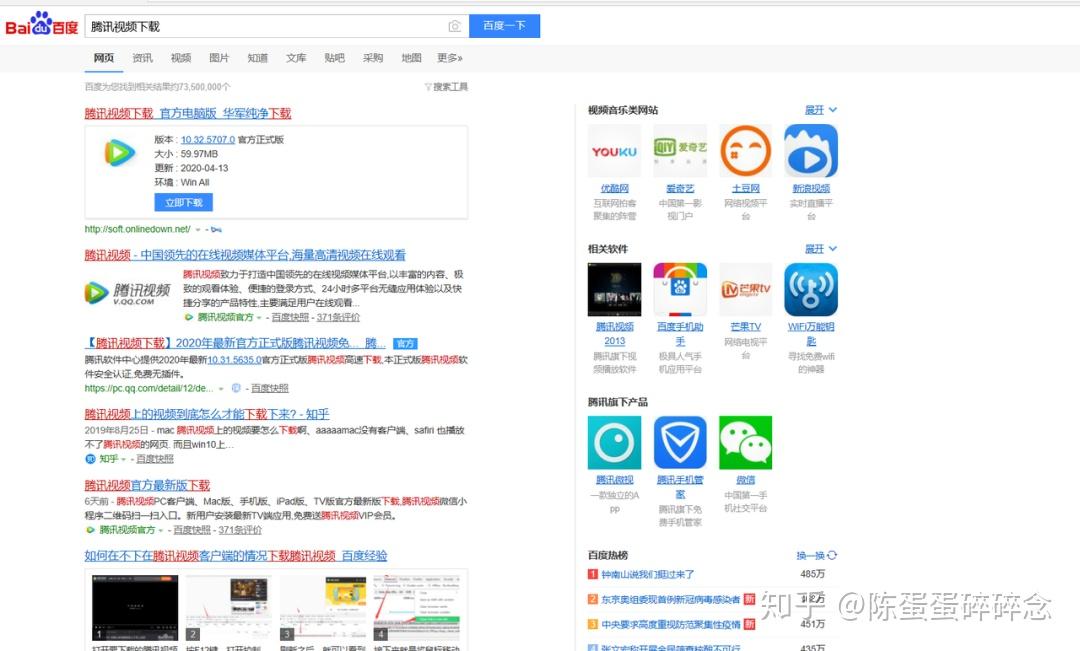Screen dimensions: 1080x651
Task: Click the 立即下载 download button
Action: point(184,203)
